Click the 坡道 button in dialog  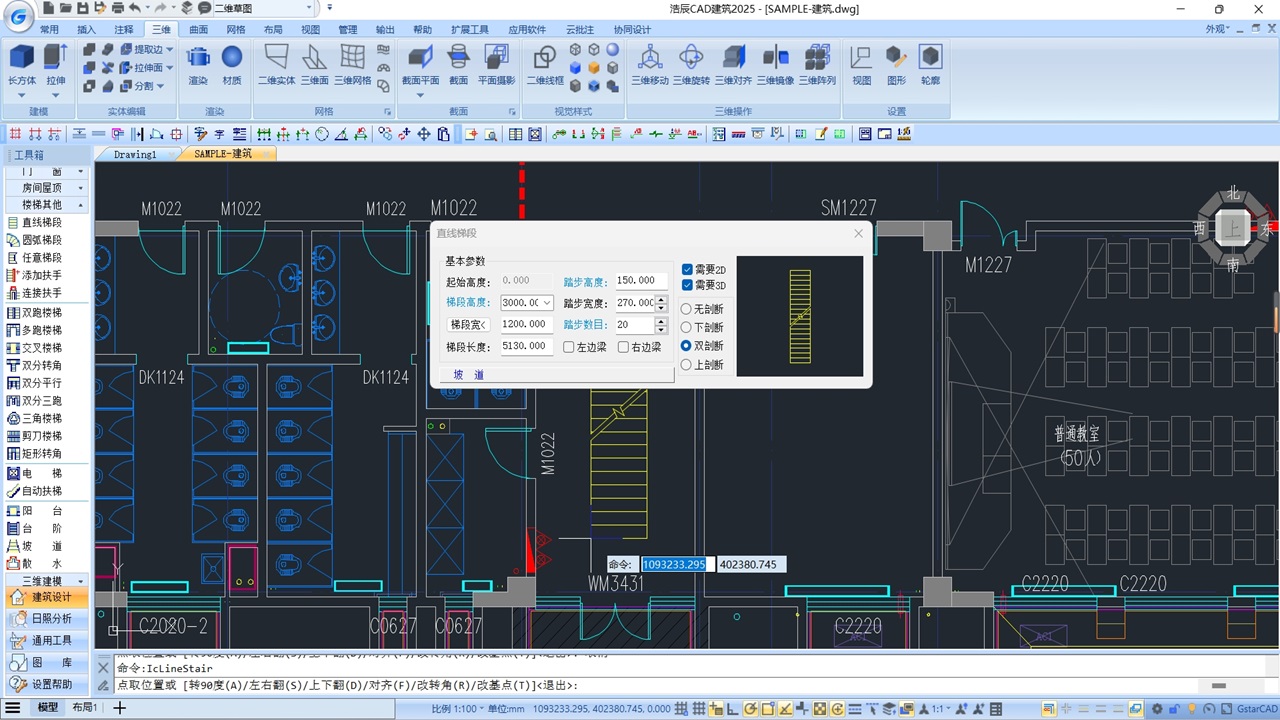pyautogui.click(x=468, y=375)
